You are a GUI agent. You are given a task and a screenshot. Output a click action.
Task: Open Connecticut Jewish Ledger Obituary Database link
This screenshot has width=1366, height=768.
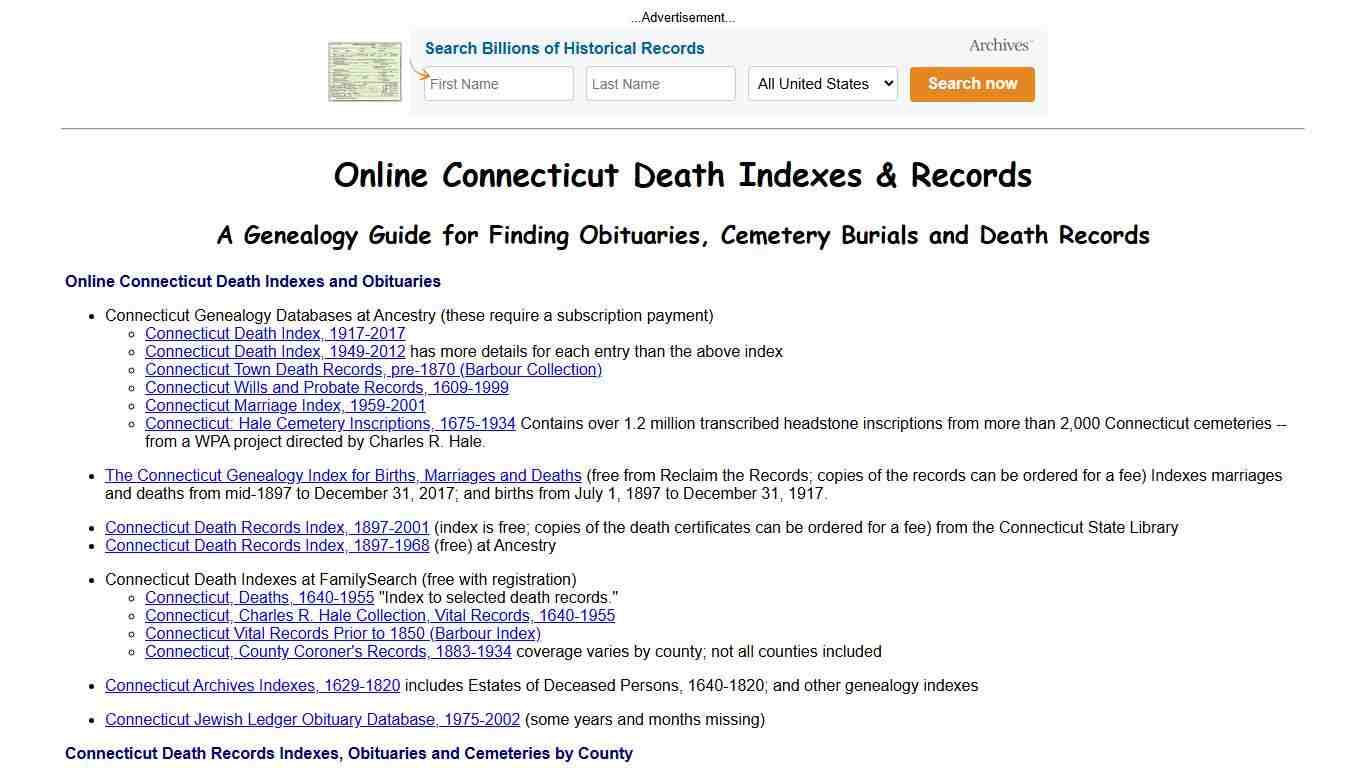[x=312, y=719]
